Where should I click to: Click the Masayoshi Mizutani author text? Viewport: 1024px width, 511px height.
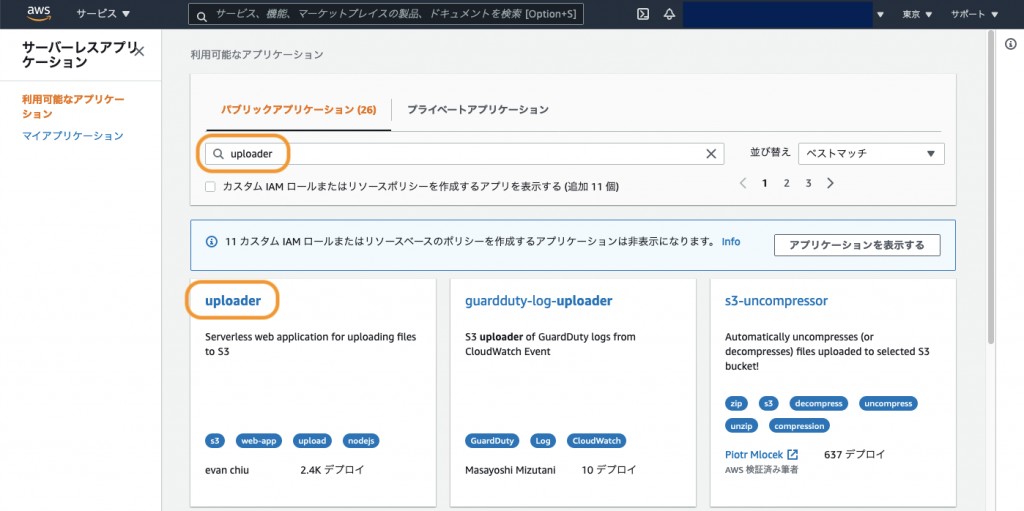[x=510, y=470]
